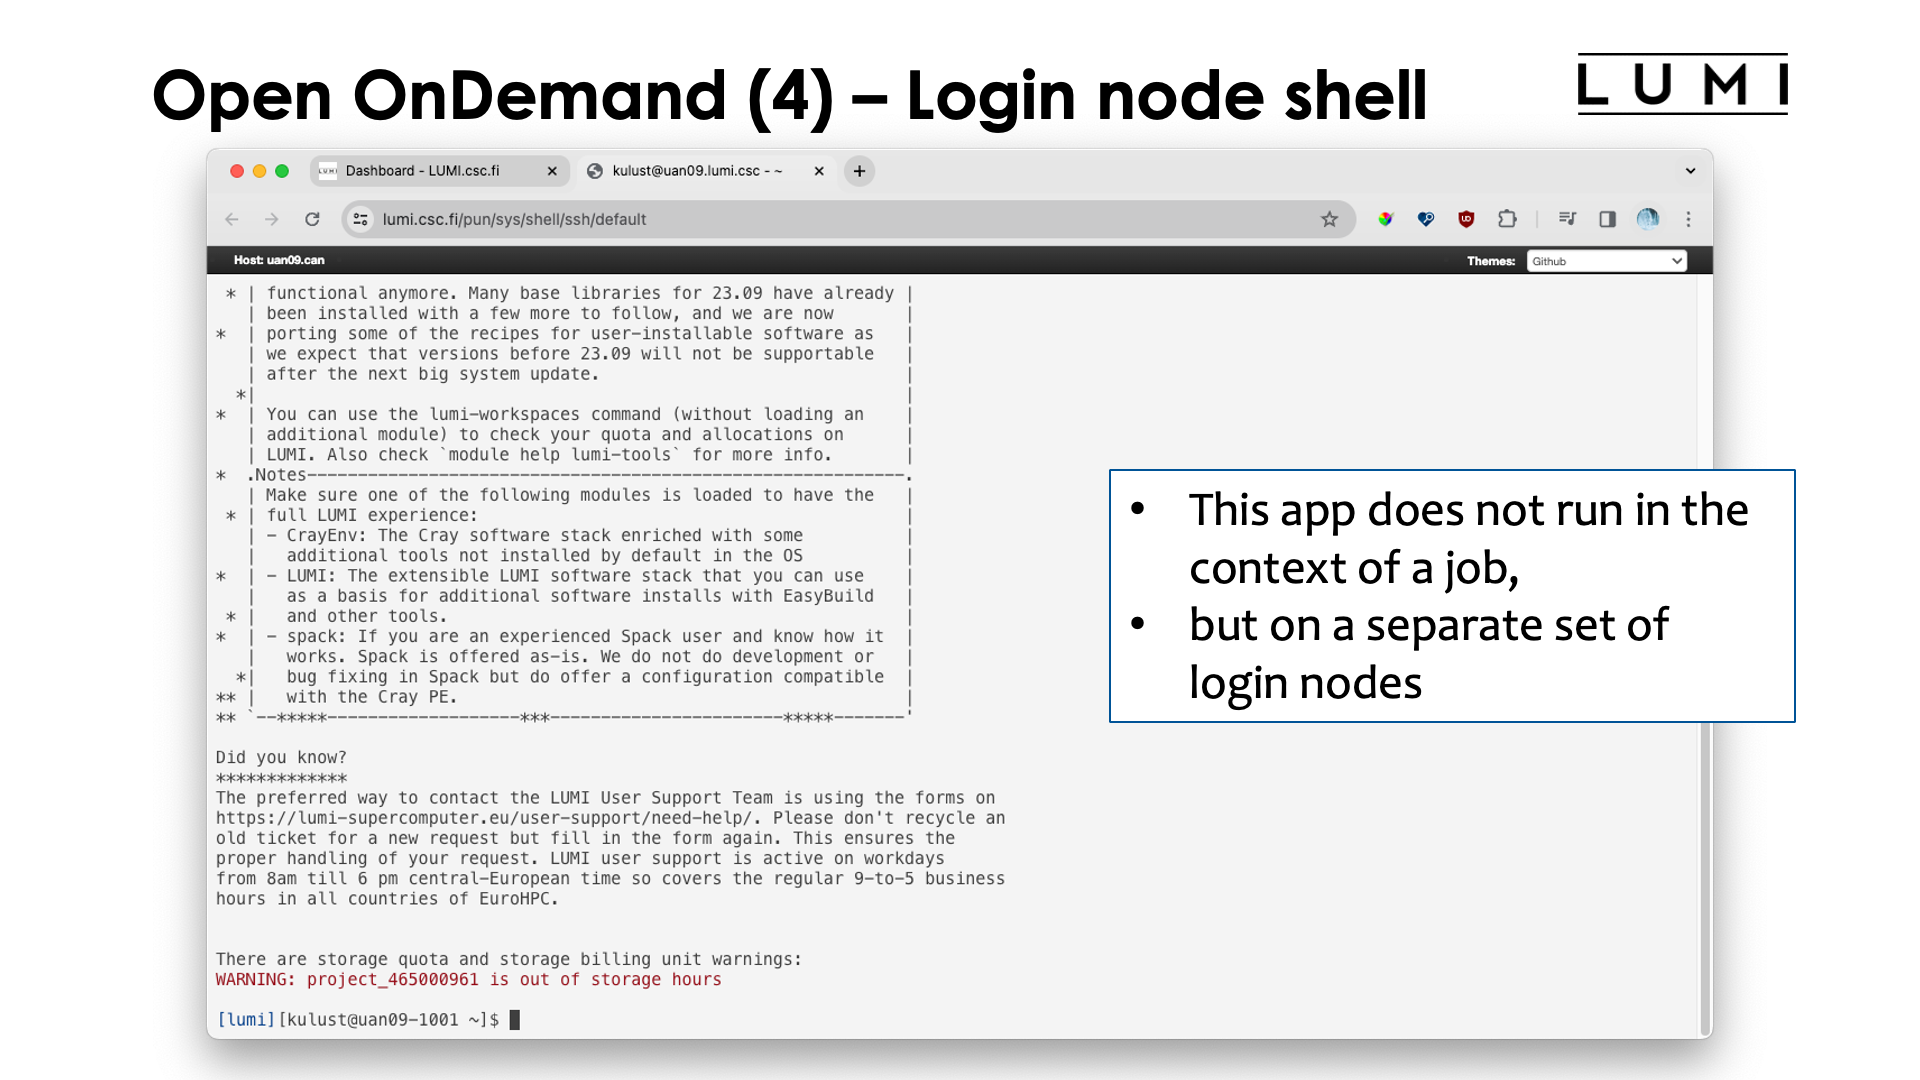Click the green fullscreen window button
The height and width of the screenshot is (1080, 1920).
coord(282,171)
